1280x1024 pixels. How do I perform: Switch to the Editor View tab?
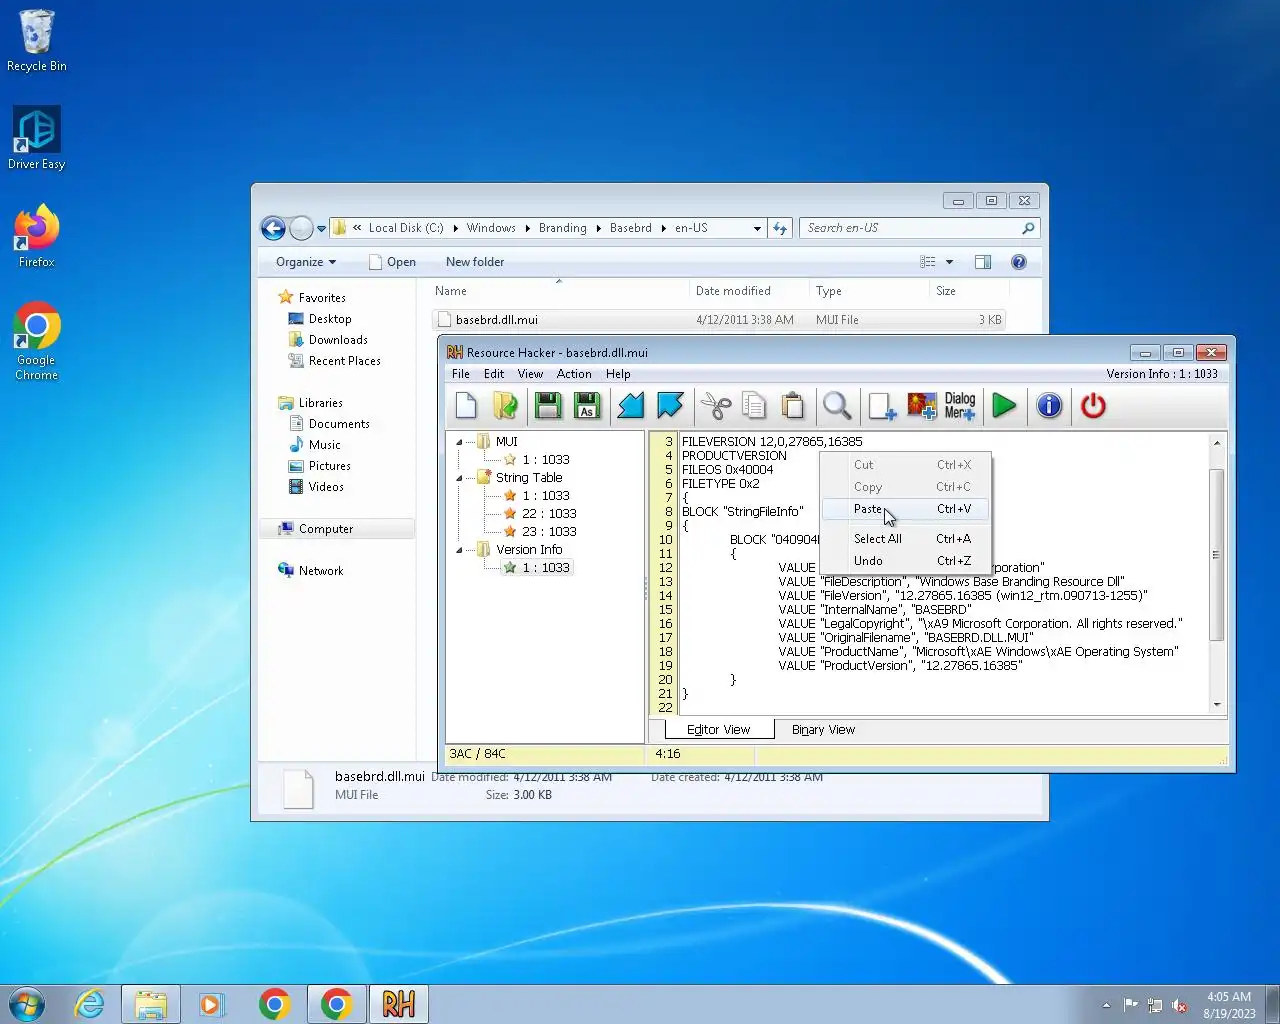click(x=718, y=730)
